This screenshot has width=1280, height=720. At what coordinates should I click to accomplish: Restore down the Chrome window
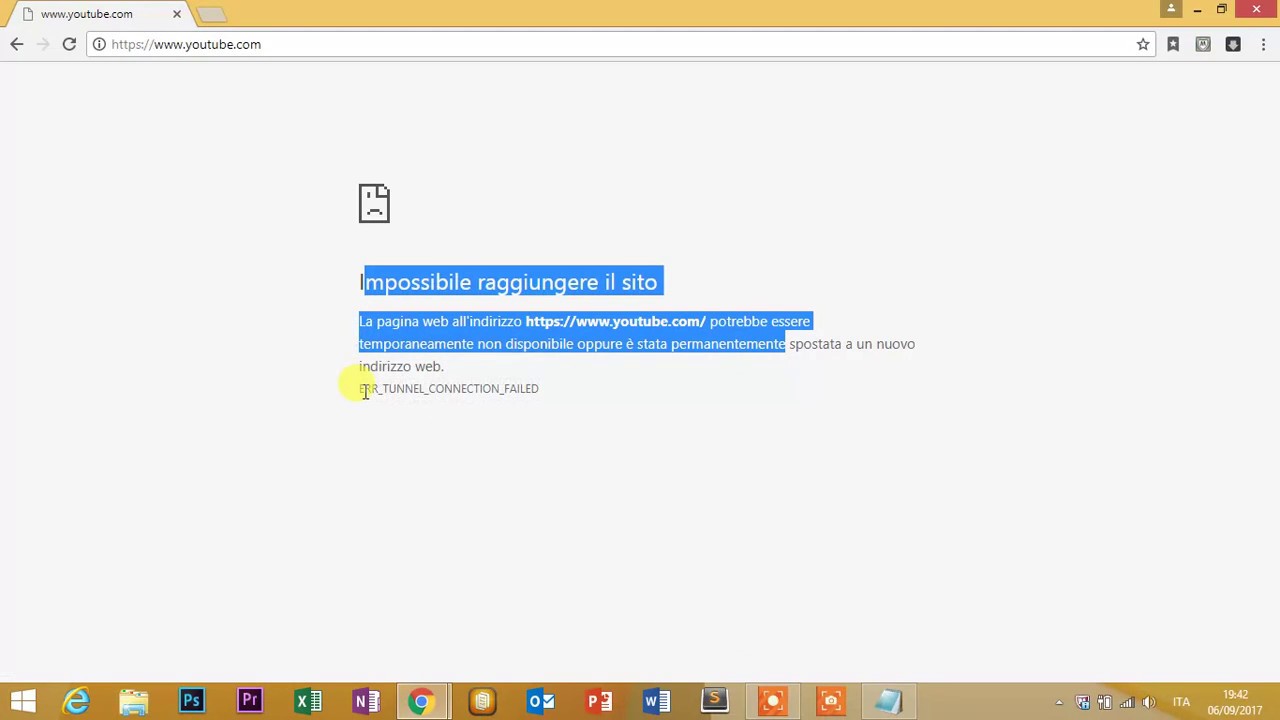click(1221, 9)
